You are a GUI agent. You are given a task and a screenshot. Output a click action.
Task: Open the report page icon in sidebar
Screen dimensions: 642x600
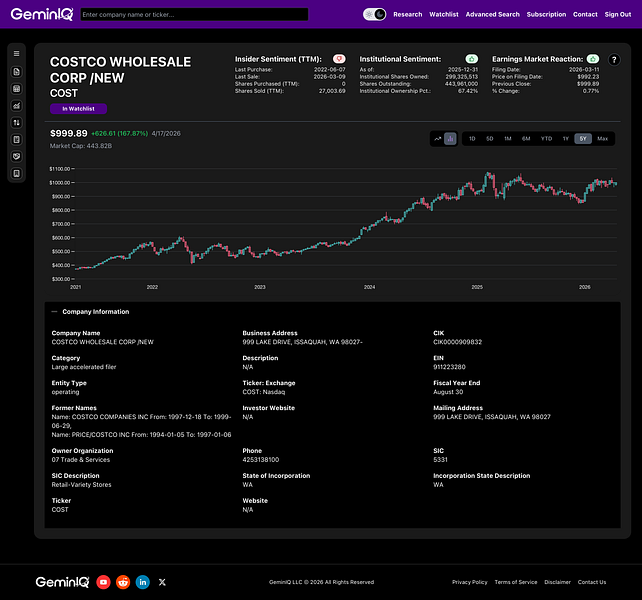[16, 140]
